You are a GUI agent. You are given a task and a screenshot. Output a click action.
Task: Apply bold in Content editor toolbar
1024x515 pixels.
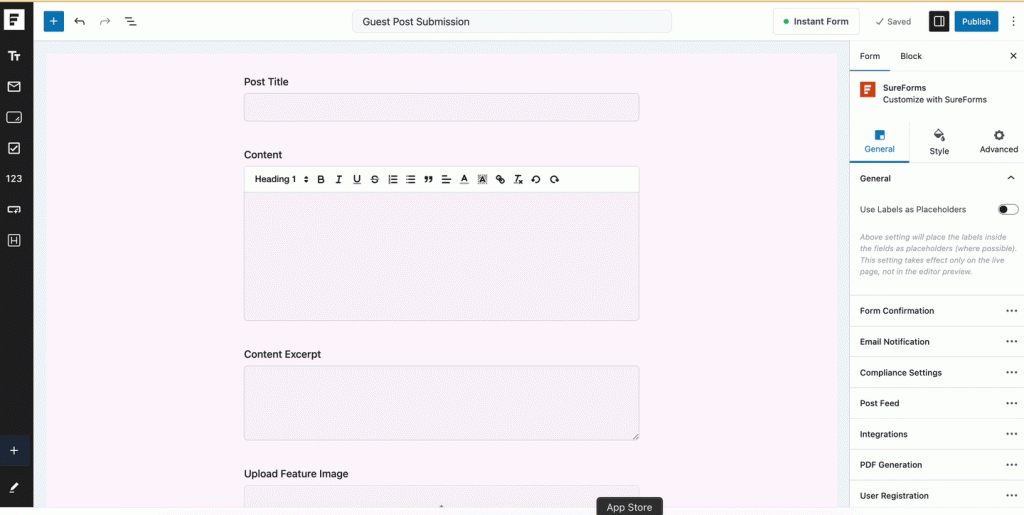pos(321,179)
